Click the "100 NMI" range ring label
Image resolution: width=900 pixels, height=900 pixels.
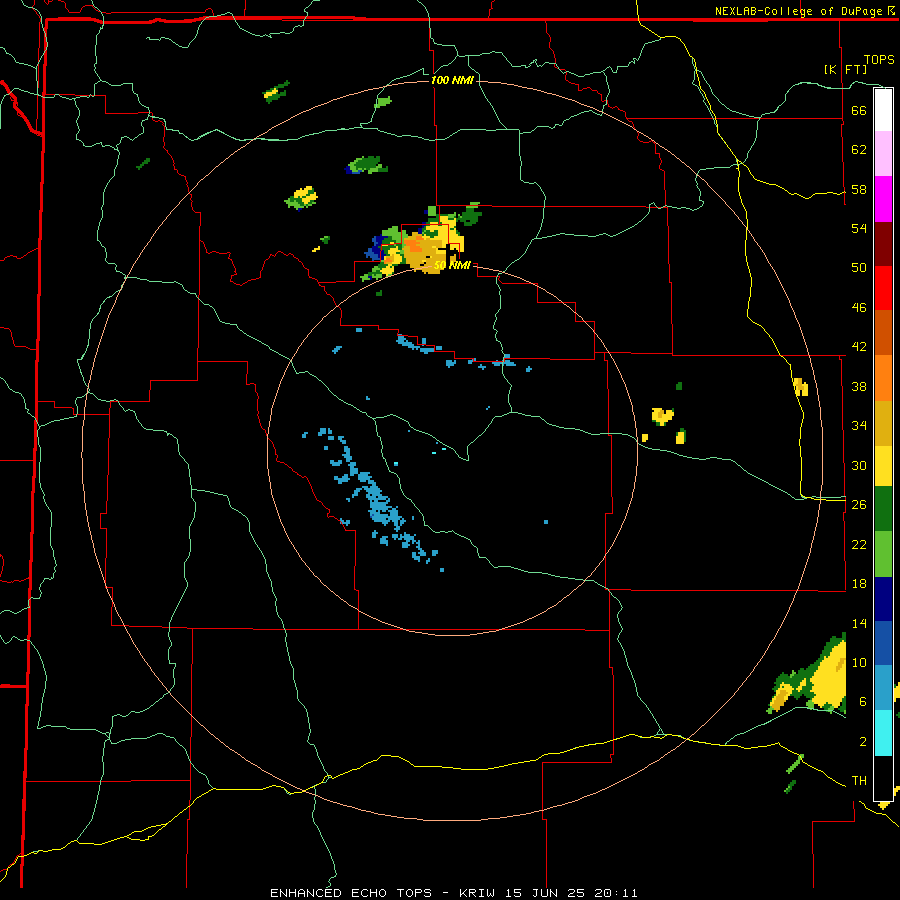point(452,80)
